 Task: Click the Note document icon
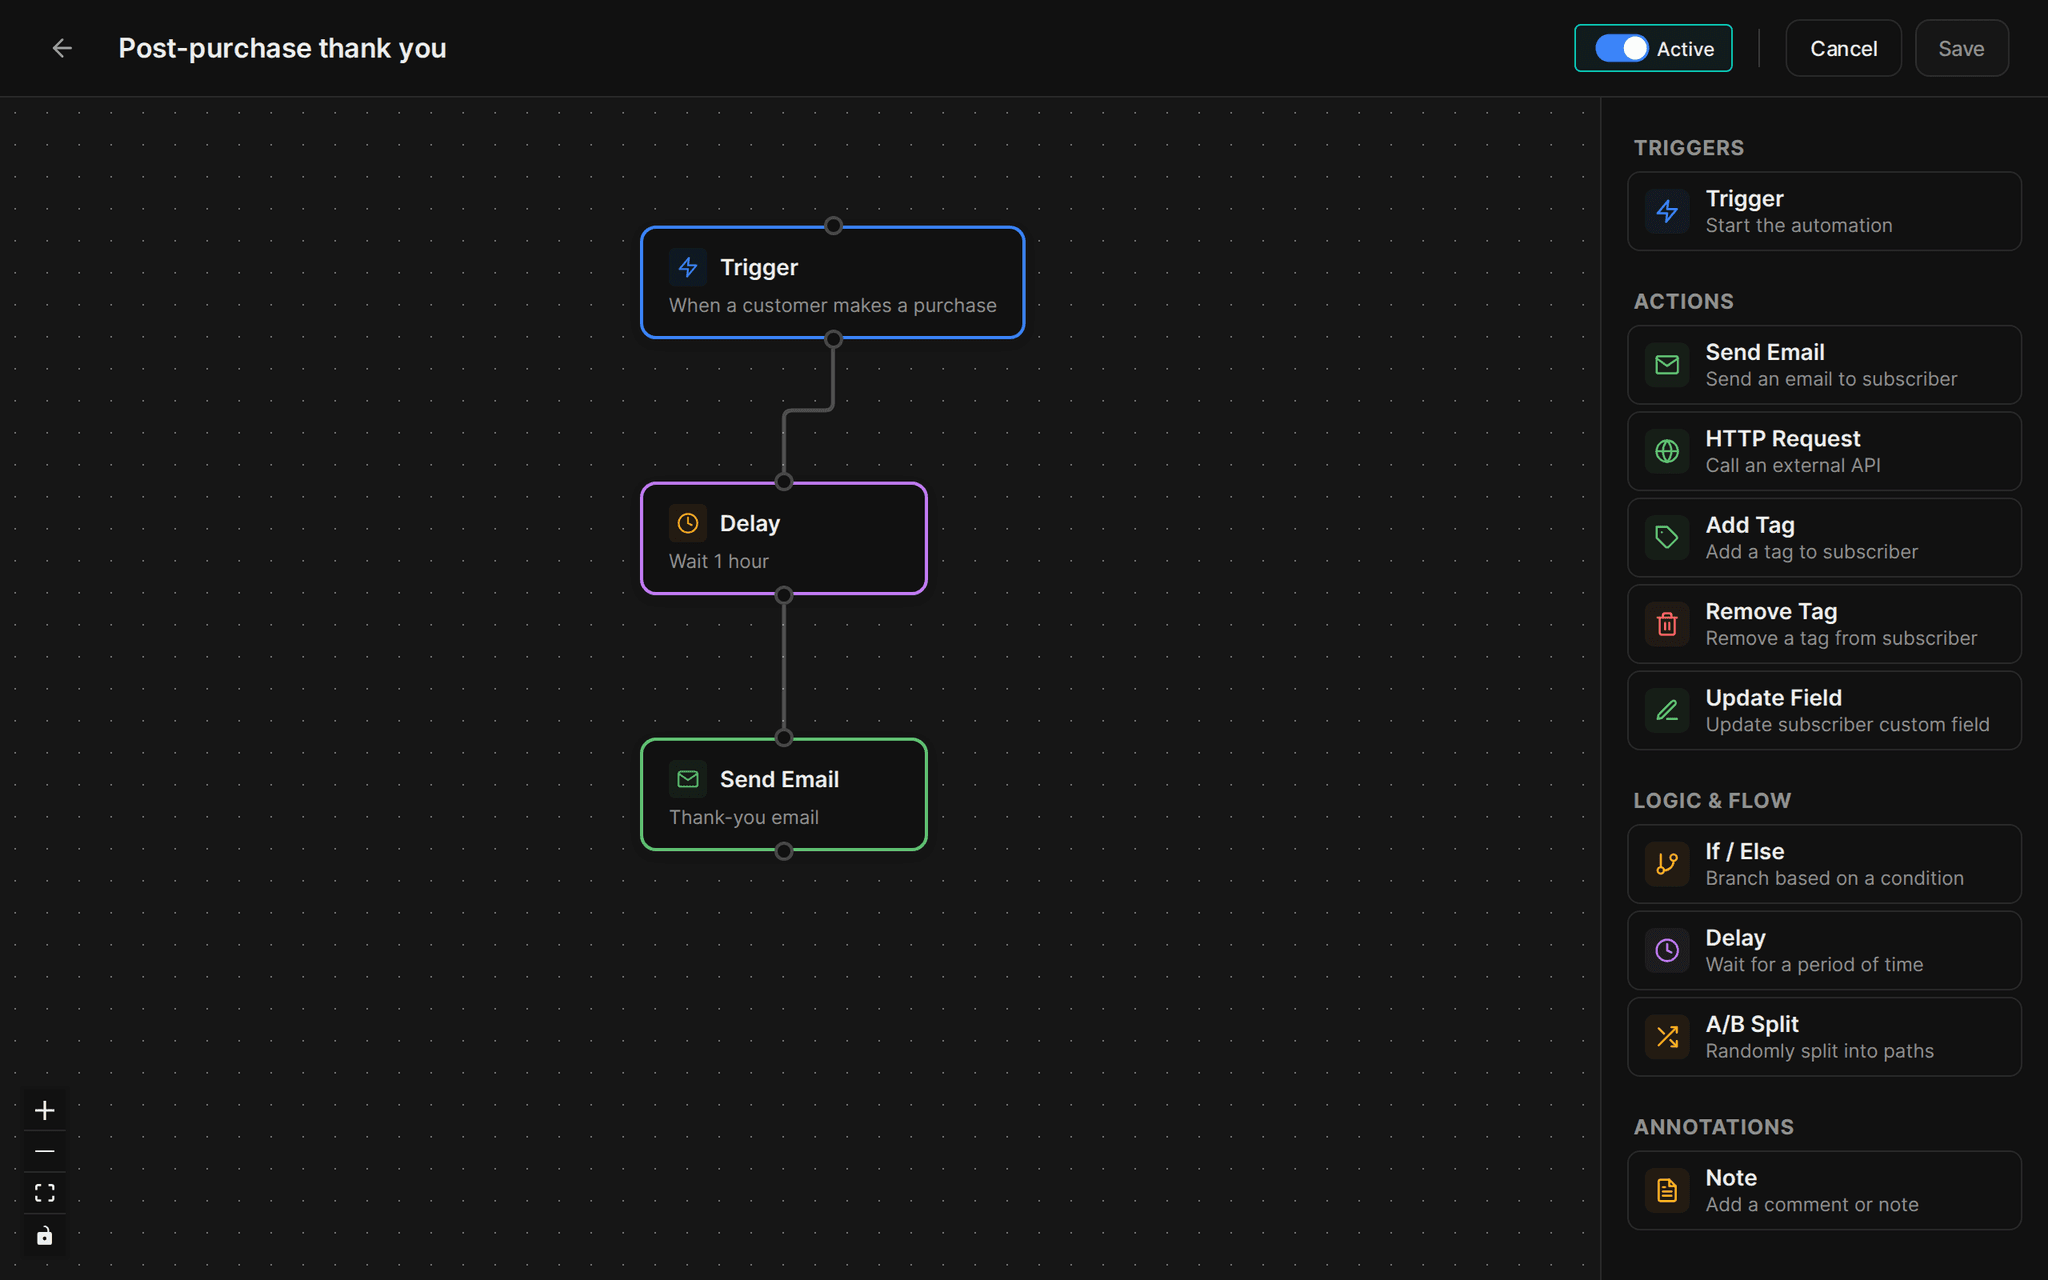click(1667, 1190)
